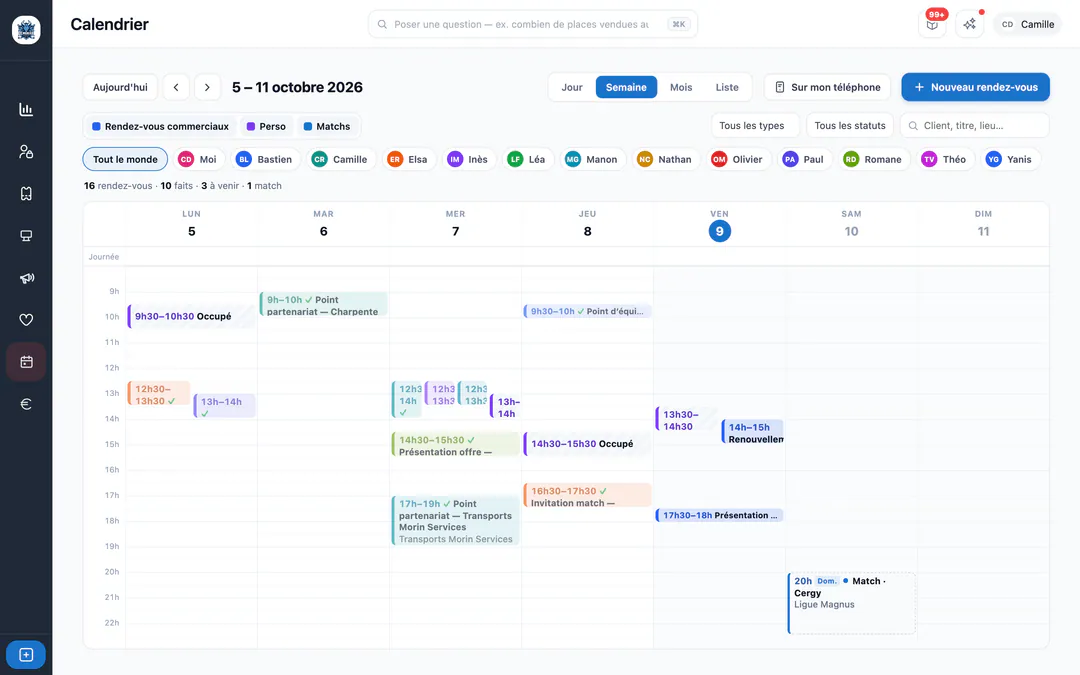Viewport: 1080px width, 675px height.
Task: Toggle the Perso legend filter
Action: click(266, 126)
